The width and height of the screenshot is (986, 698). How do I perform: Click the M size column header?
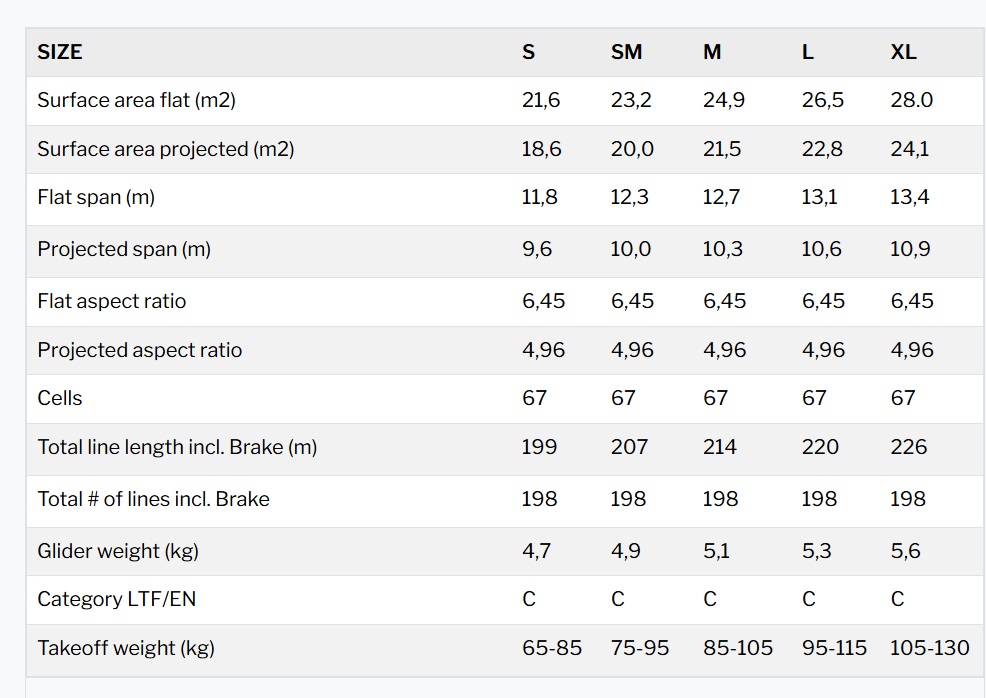click(712, 52)
